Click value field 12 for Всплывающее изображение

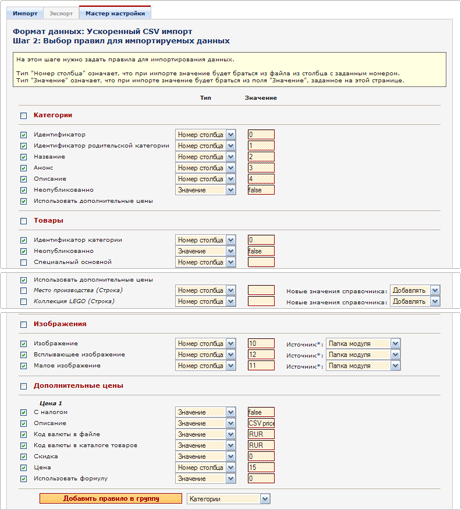pyautogui.click(x=261, y=354)
